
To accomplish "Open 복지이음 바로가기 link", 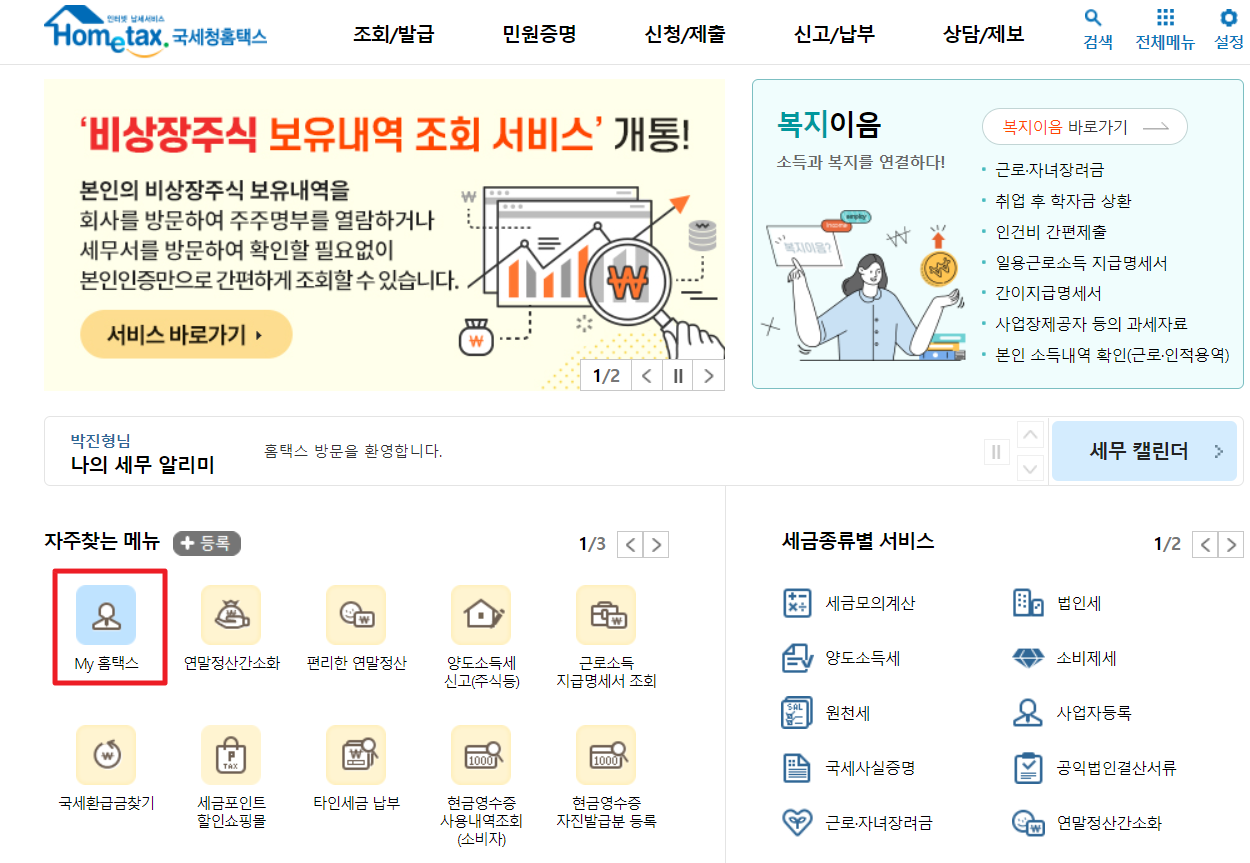I will coord(1083,126).
